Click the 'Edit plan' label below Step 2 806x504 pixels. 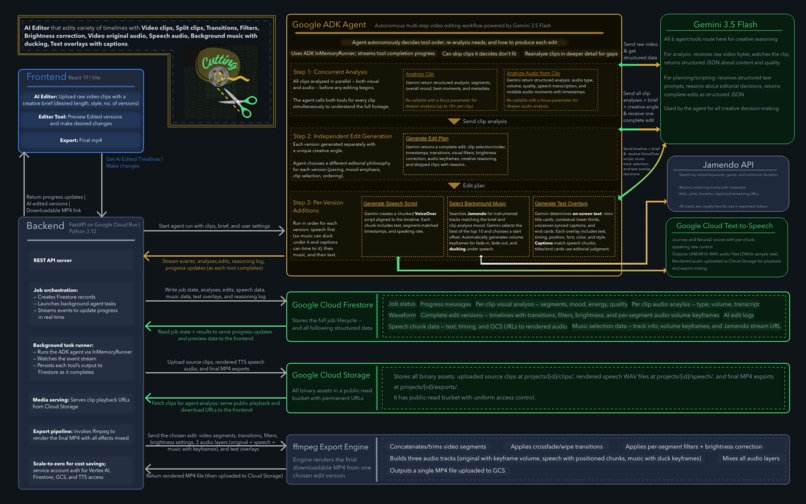pos(473,186)
